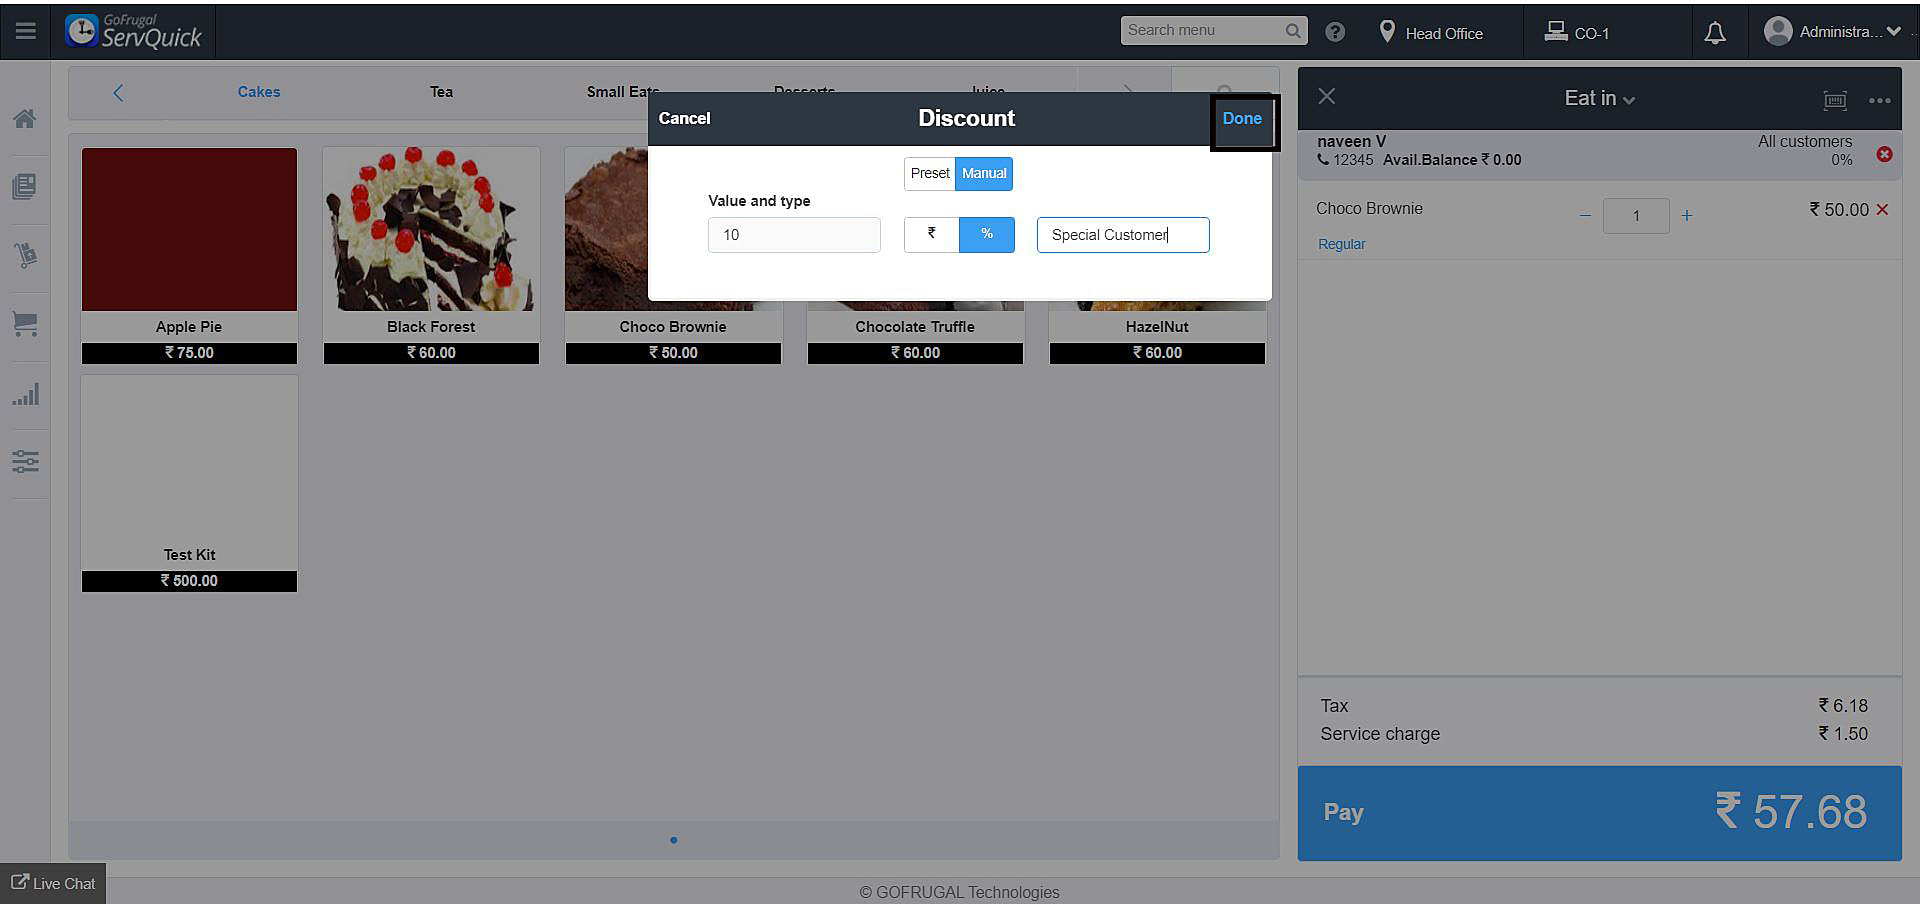Image resolution: width=1920 pixels, height=904 pixels.
Task: Decrease Choco Brownie quantity with minus
Action: click(1585, 216)
